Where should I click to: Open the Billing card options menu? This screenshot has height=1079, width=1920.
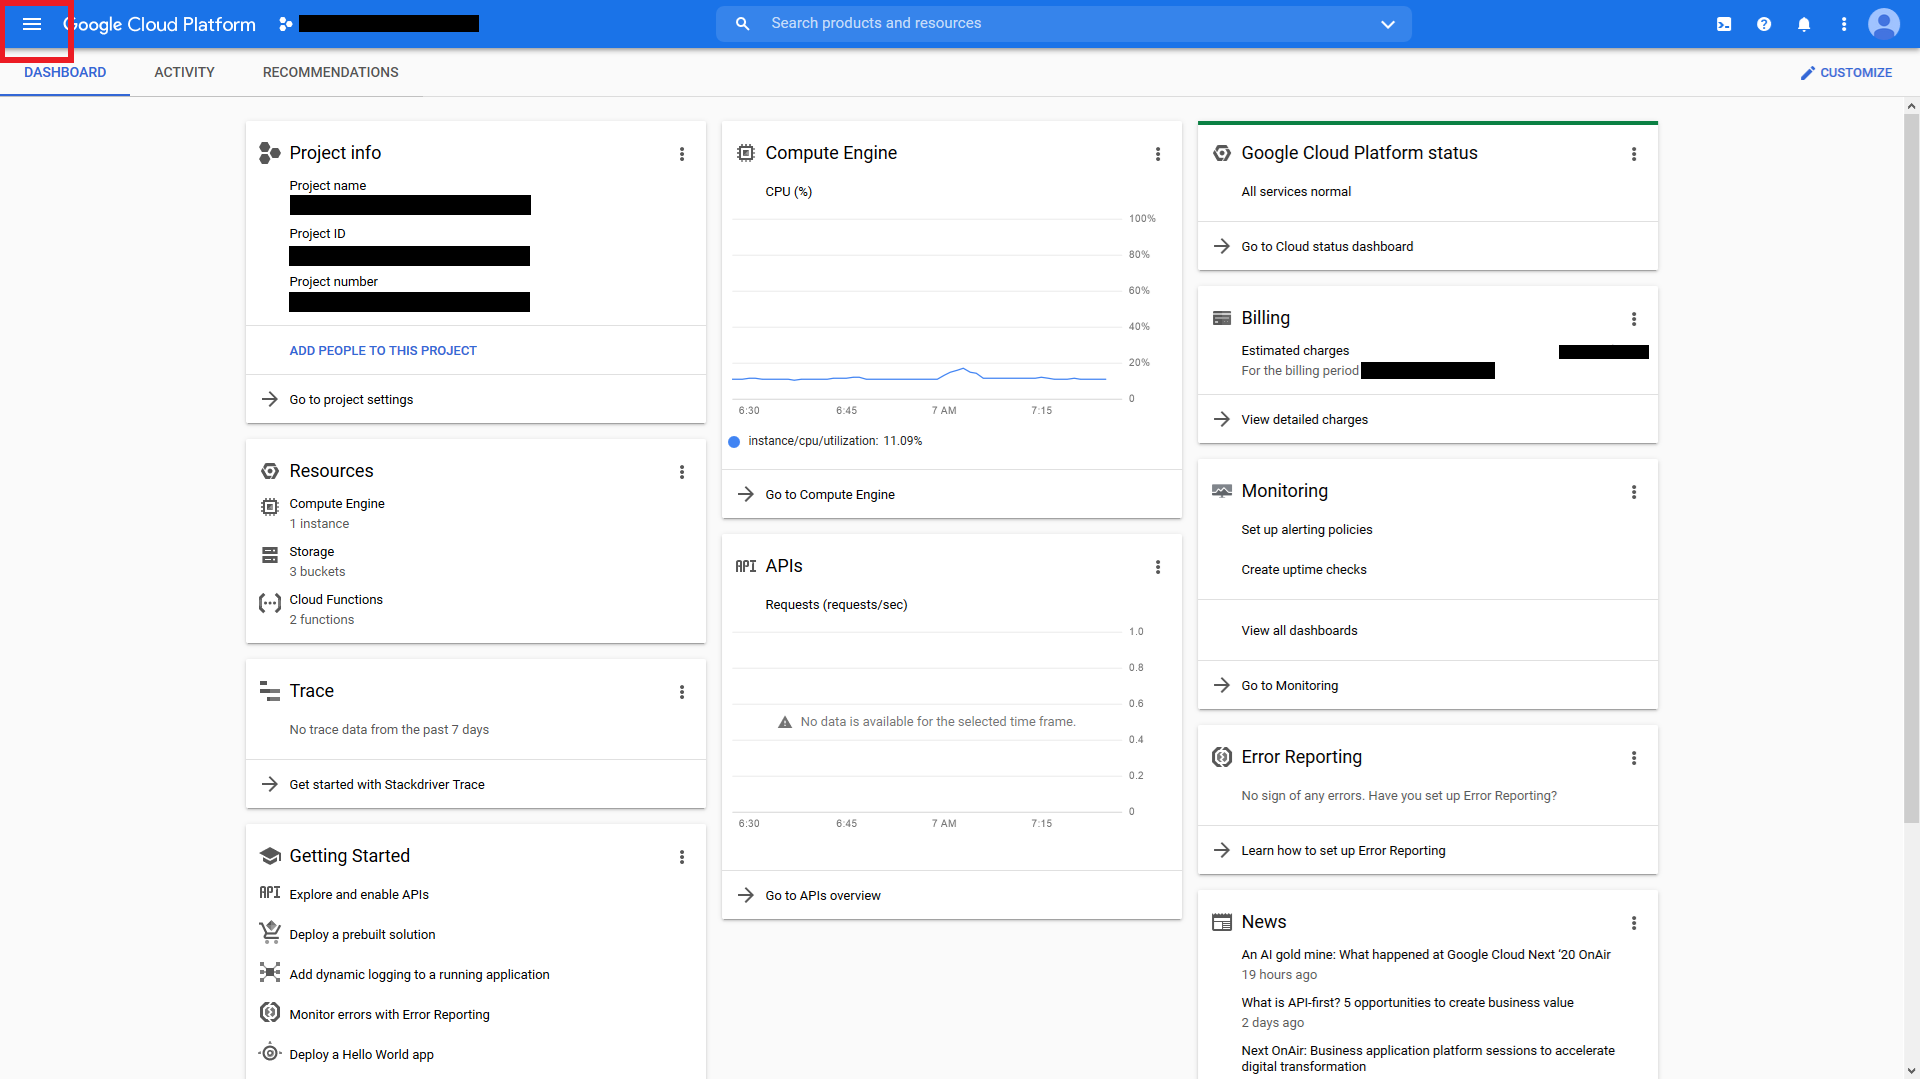coord(1634,319)
